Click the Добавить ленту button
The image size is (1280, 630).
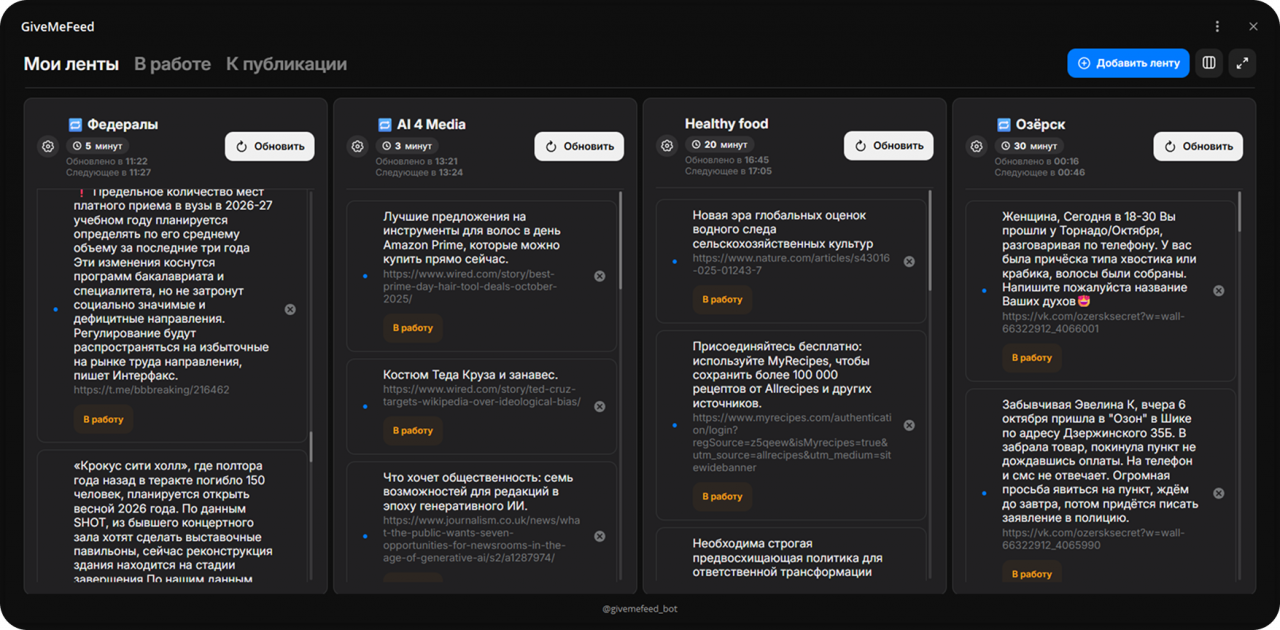[1128, 63]
